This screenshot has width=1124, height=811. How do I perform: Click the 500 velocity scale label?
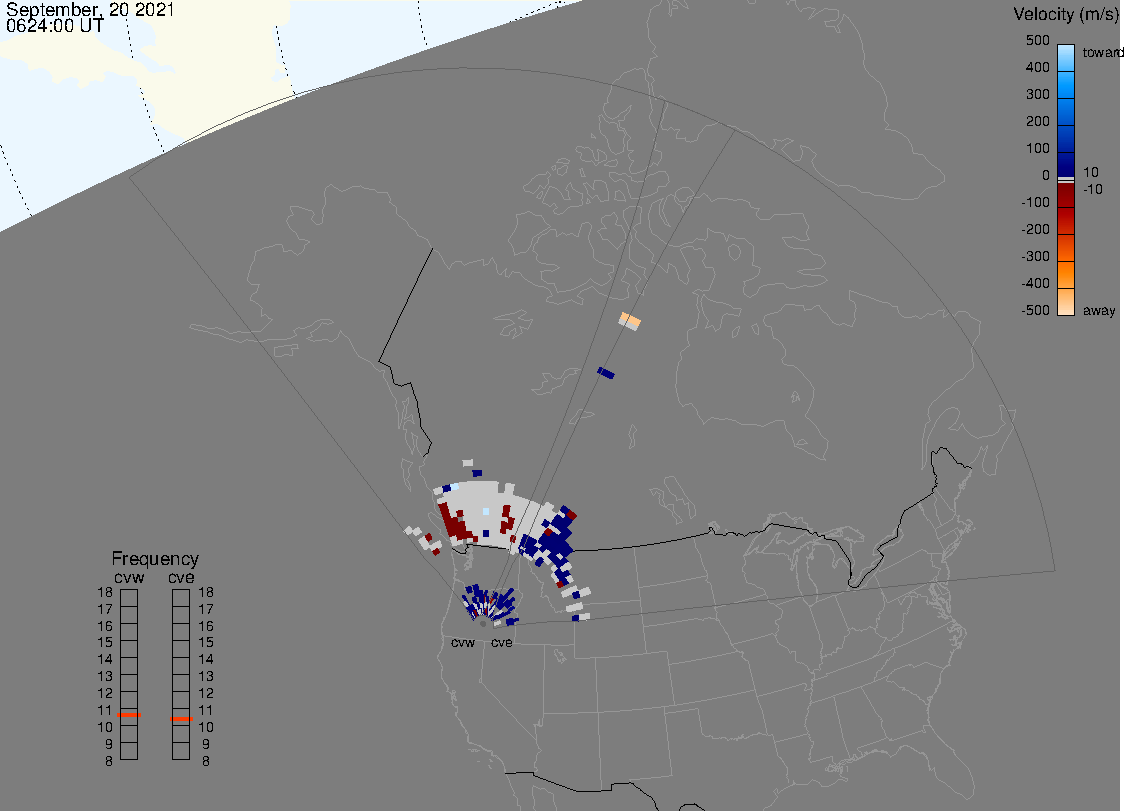point(1037,40)
